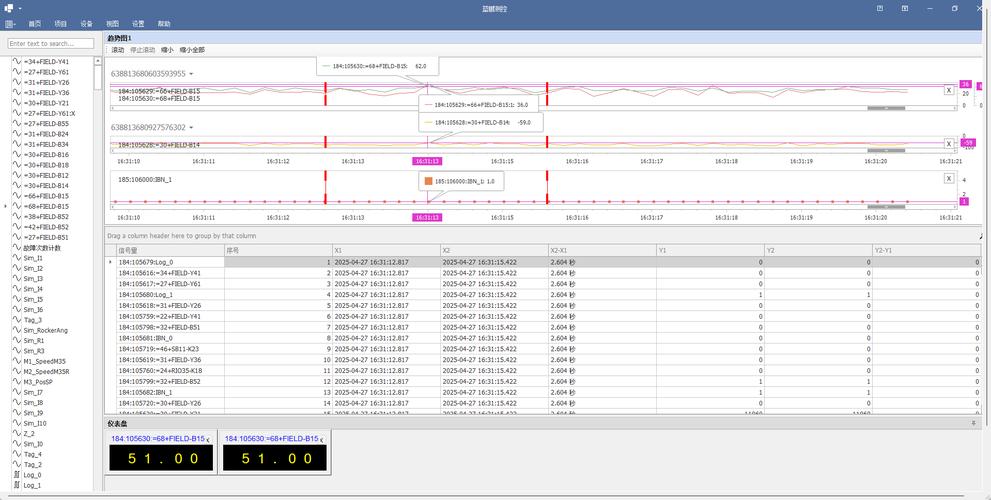Select the 趋势图1 tab header
991x500 pixels.
click(x=119, y=39)
